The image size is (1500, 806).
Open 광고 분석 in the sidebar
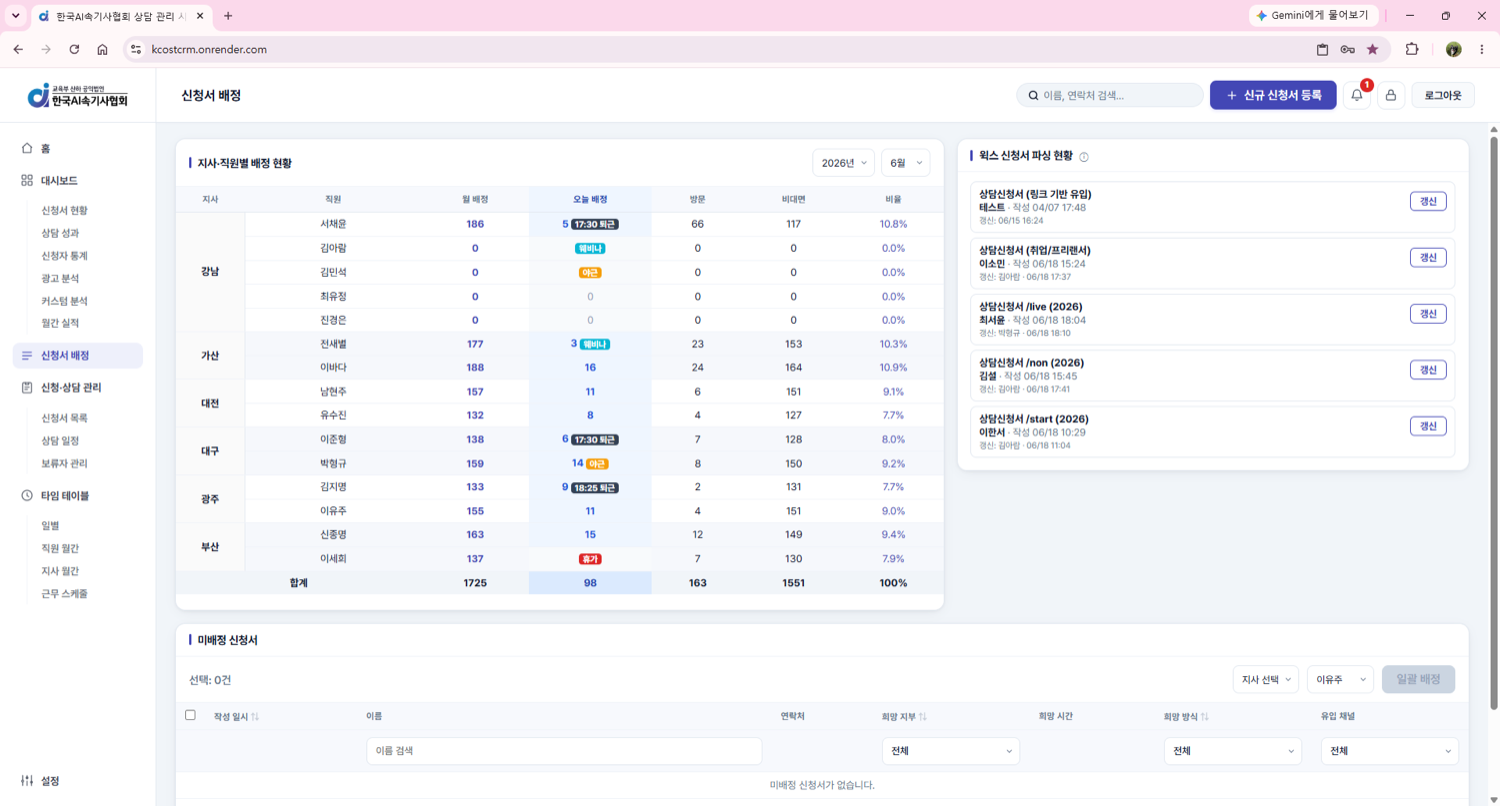point(60,278)
